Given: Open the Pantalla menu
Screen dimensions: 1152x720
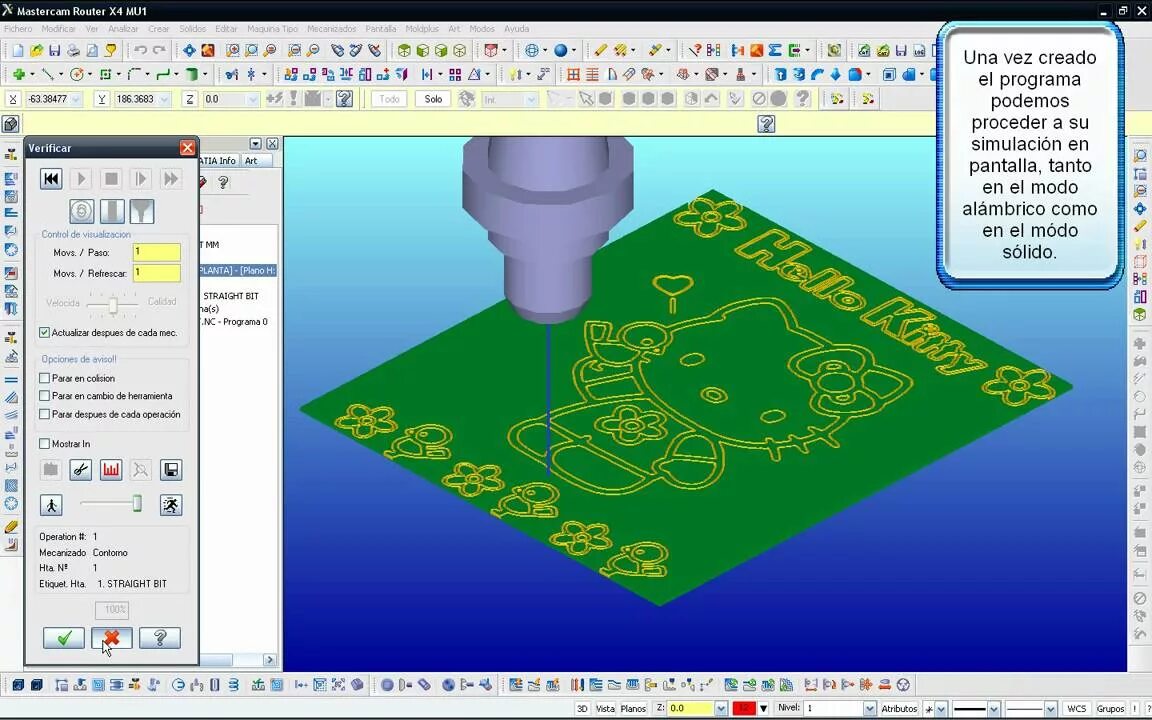Looking at the screenshot, I should [381, 29].
